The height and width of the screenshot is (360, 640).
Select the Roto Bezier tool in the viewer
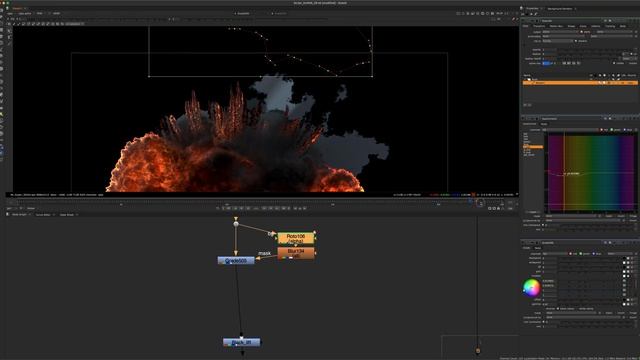tap(9, 43)
